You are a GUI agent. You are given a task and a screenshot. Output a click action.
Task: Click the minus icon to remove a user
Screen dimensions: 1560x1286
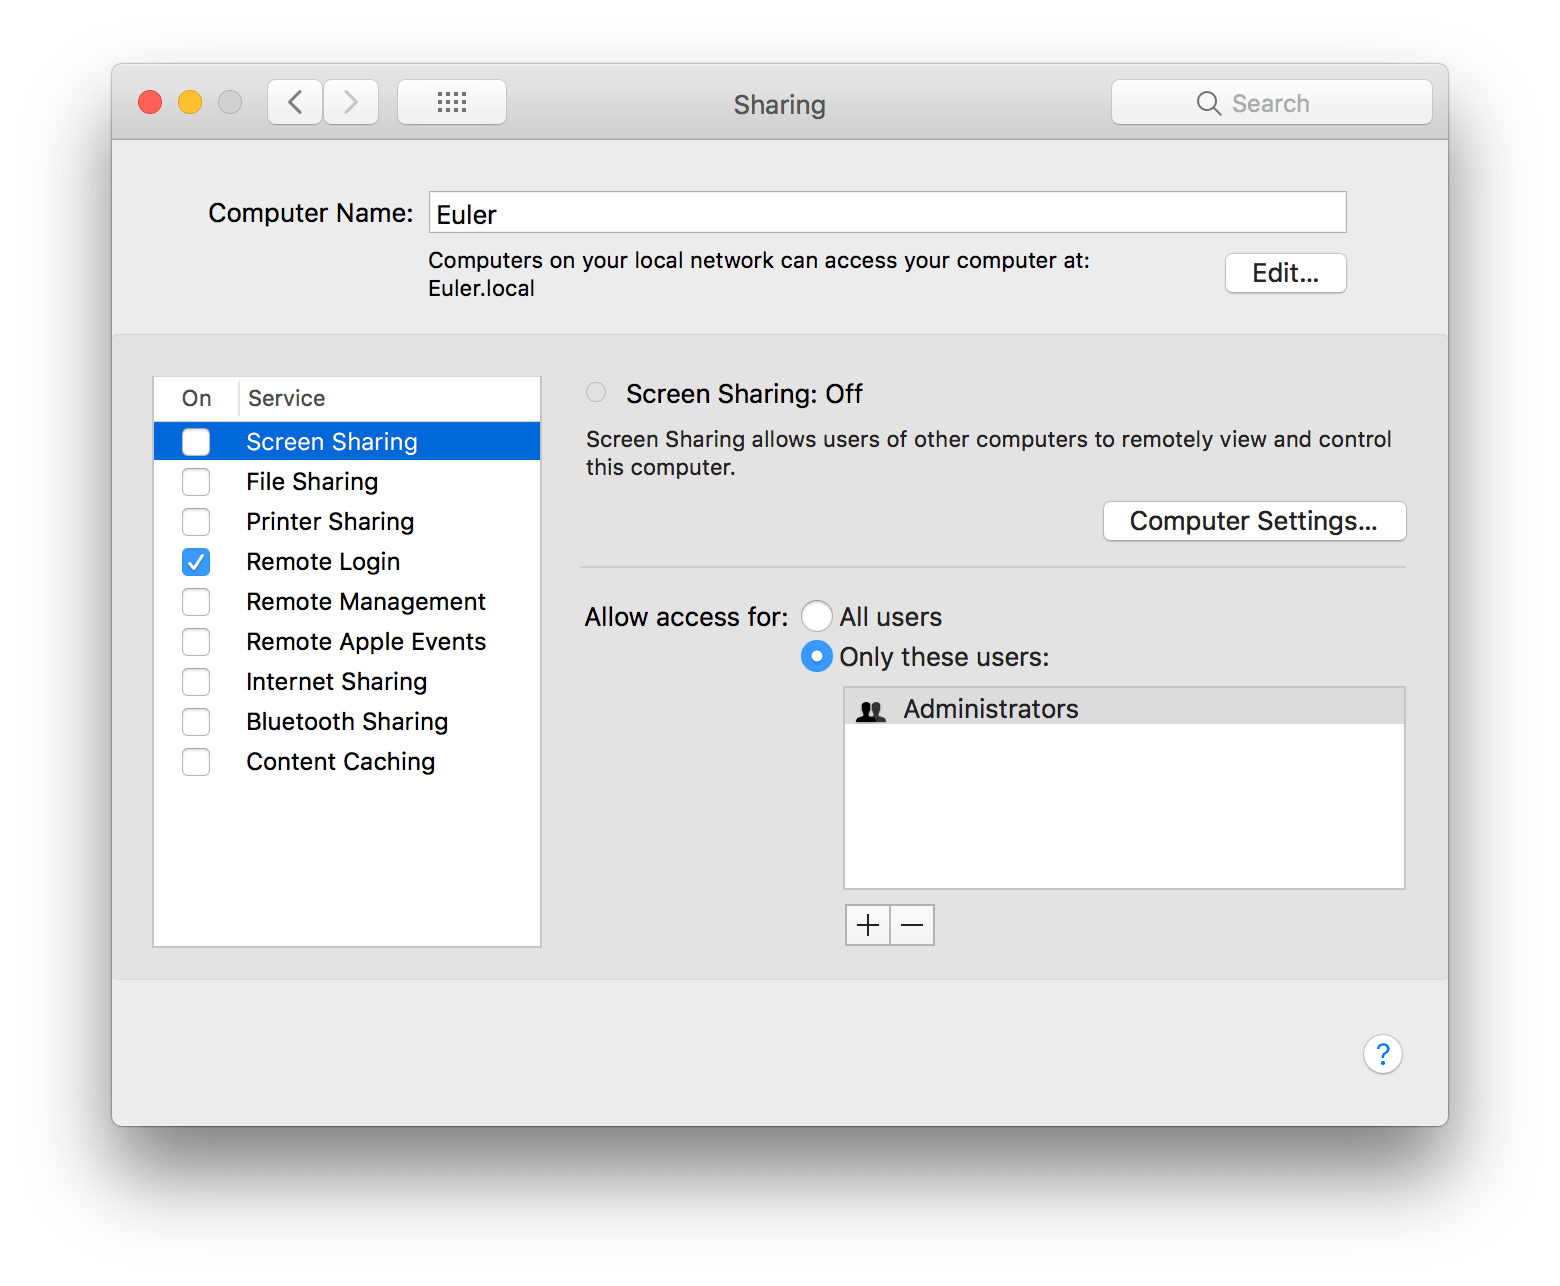[x=911, y=924]
